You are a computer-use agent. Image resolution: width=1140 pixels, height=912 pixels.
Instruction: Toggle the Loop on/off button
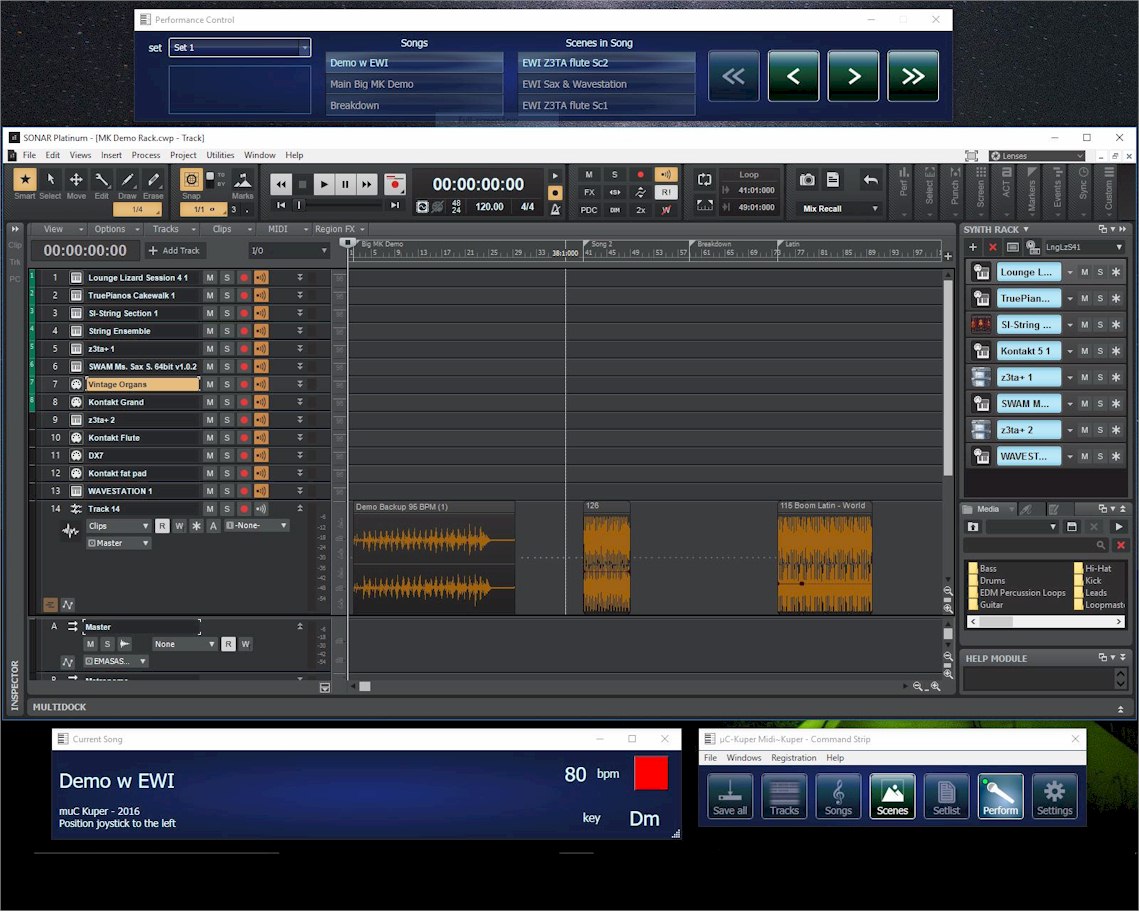[704, 180]
